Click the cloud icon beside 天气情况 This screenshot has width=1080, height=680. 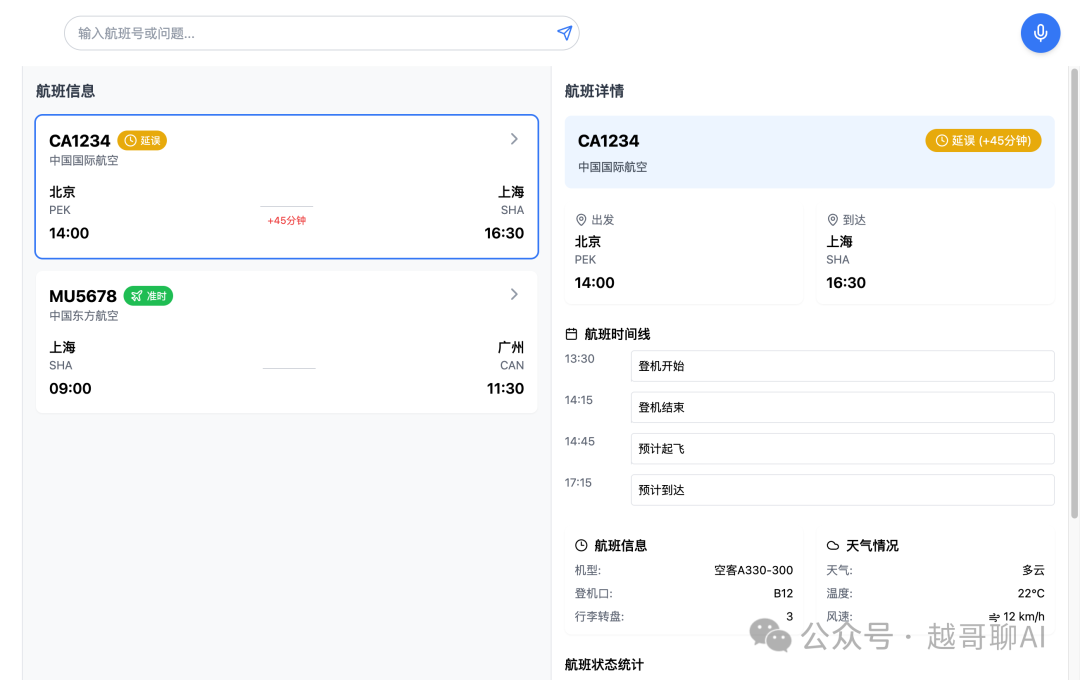coord(833,546)
